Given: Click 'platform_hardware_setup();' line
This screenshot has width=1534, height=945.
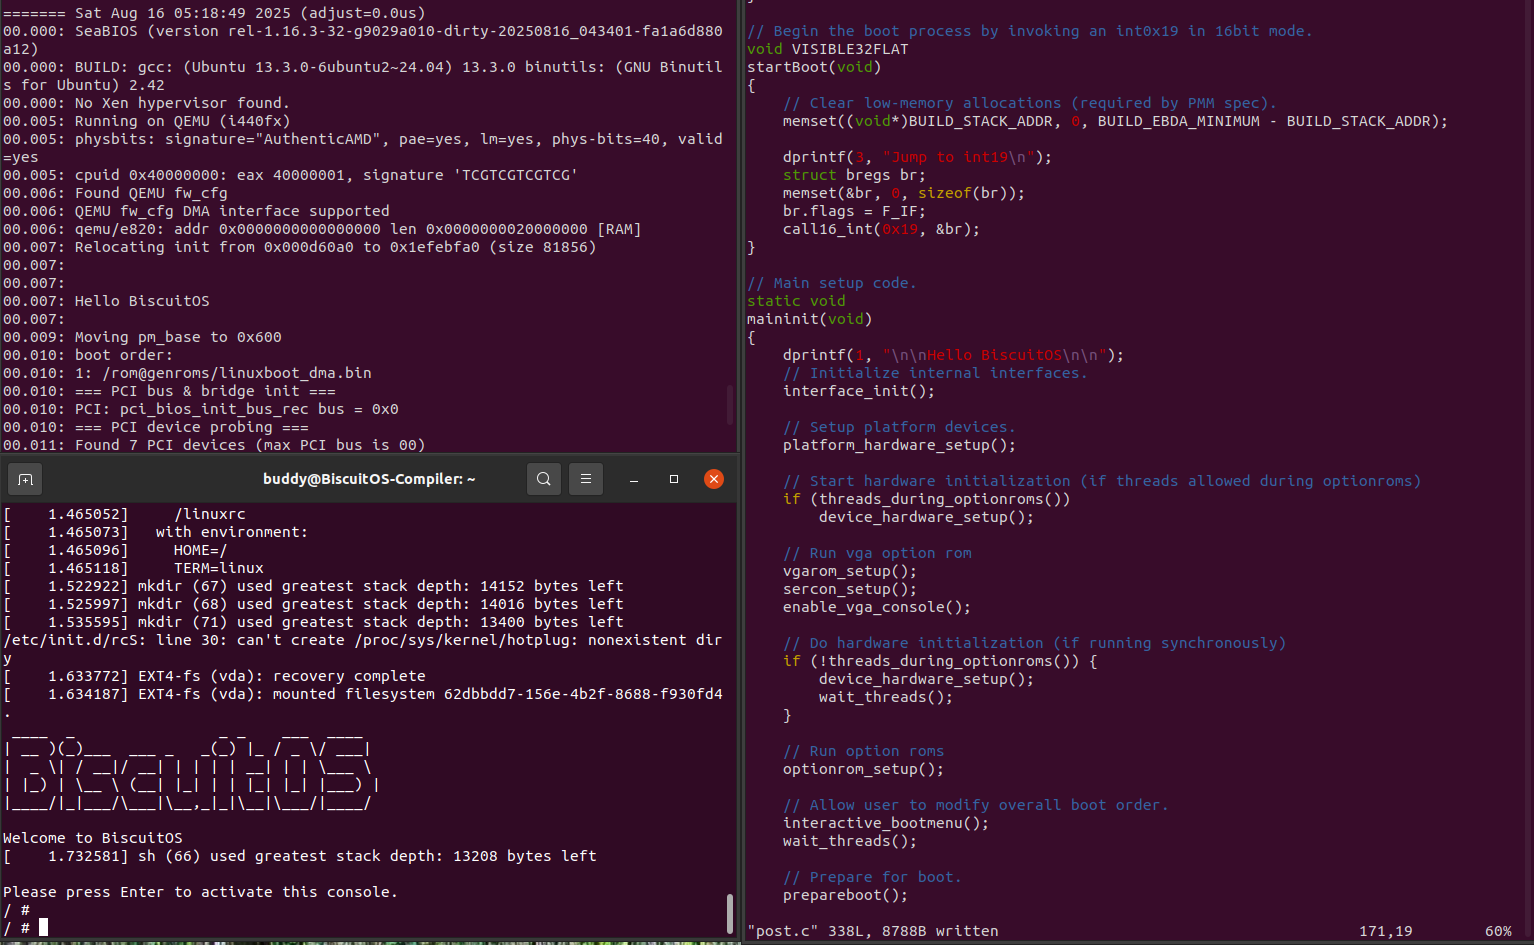Looking at the screenshot, I should [899, 445].
